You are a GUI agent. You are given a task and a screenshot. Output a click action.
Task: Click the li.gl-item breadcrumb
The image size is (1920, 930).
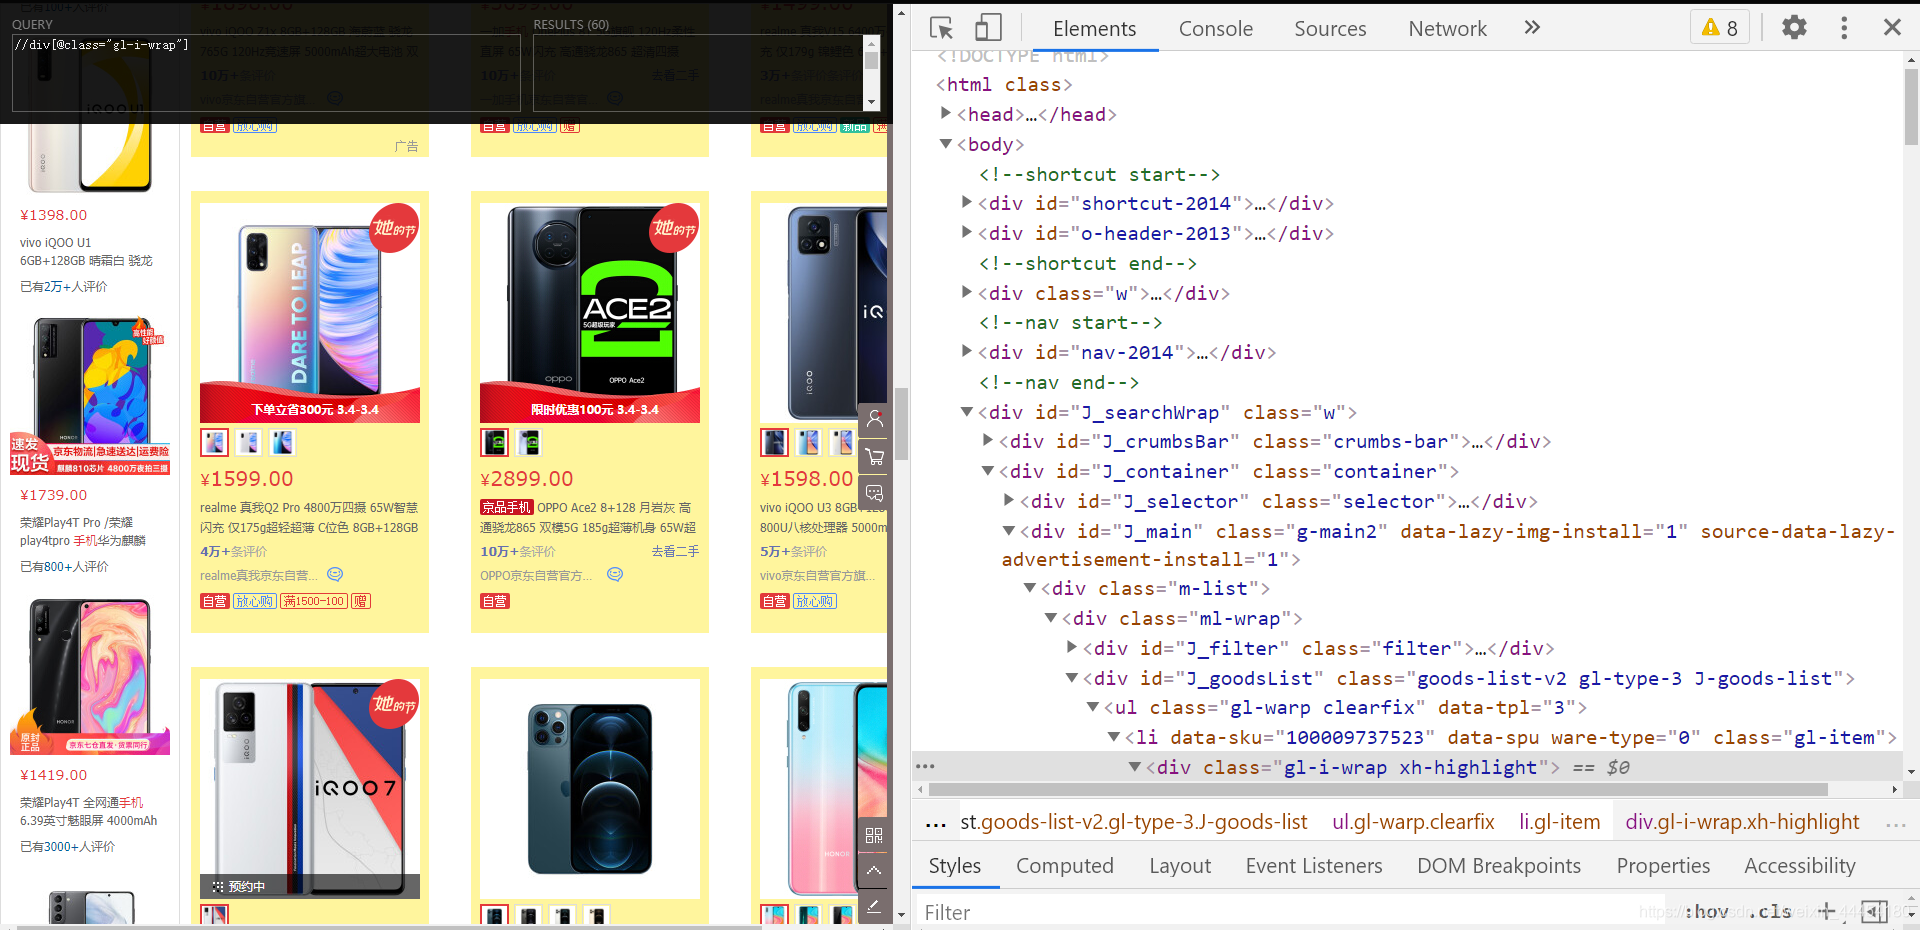coord(1560,822)
